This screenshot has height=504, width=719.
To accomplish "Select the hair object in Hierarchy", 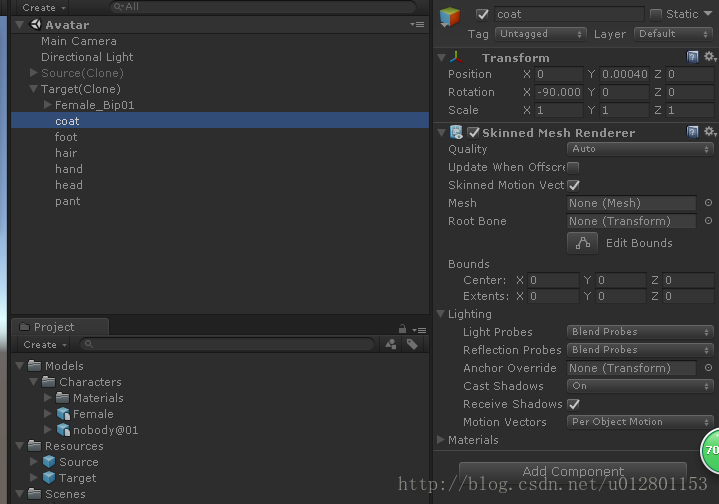I will (x=66, y=153).
